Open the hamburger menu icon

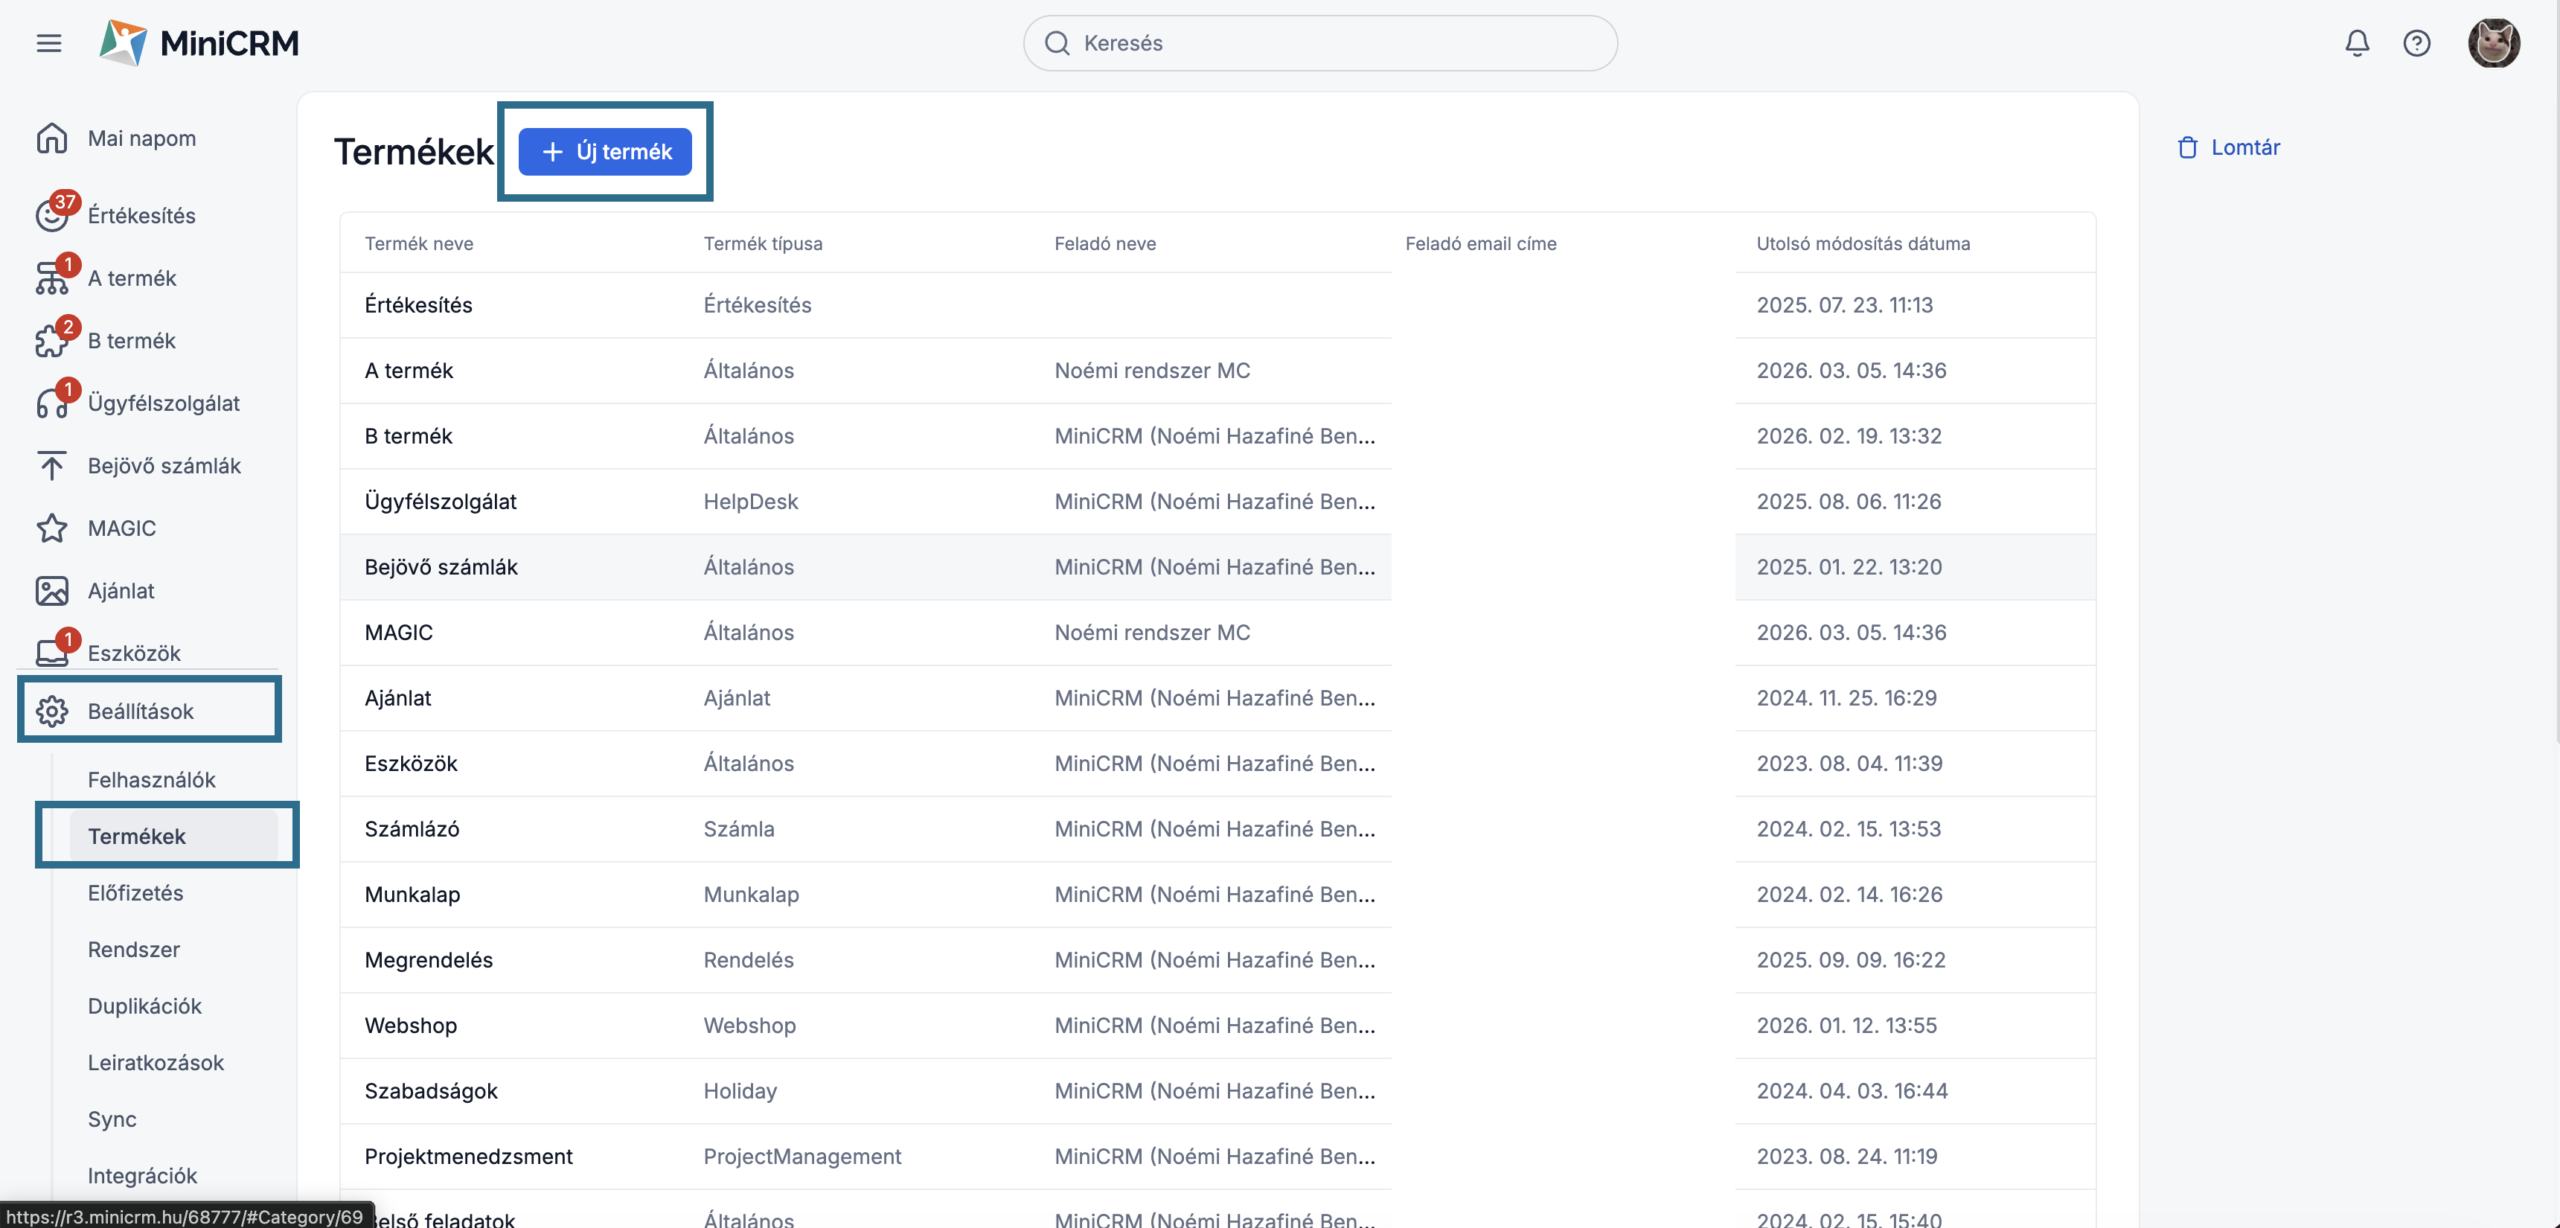point(49,43)
